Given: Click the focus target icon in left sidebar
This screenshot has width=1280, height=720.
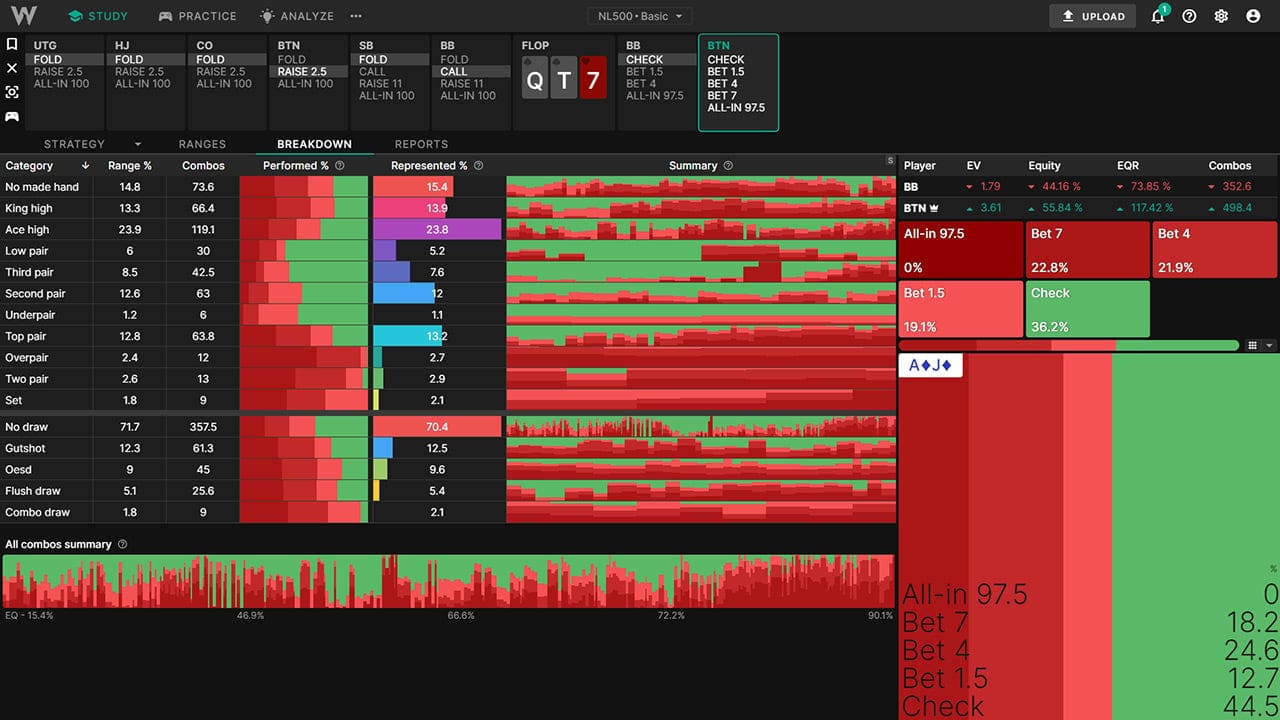Looking at the screenshot, I should (12, 92).
